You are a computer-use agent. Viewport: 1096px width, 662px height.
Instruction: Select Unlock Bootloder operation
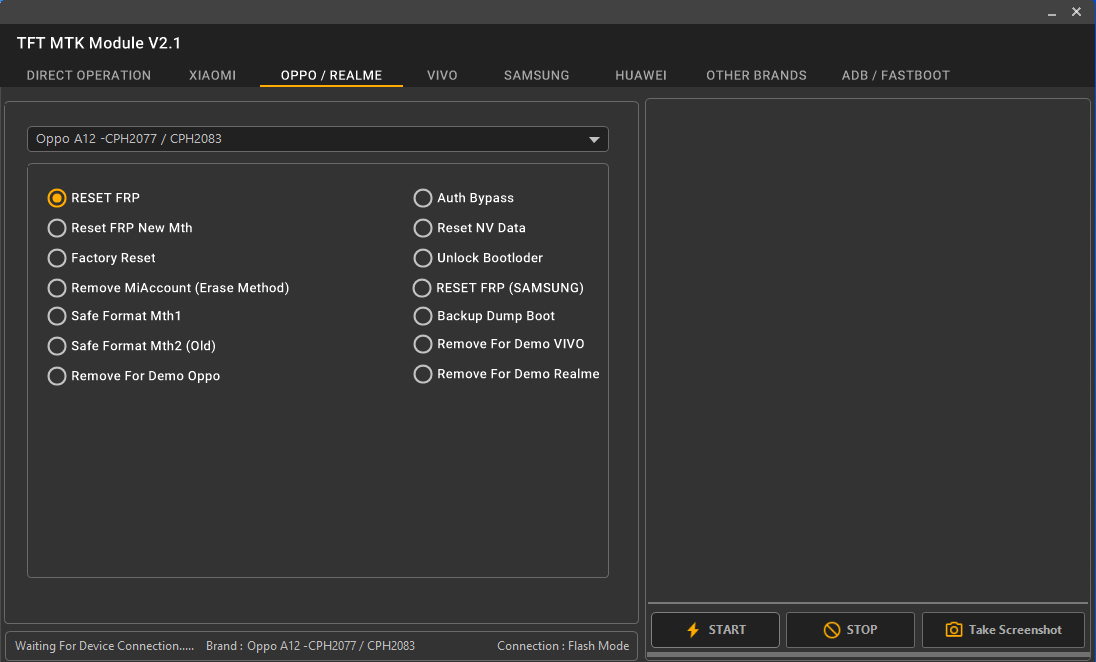tap(422, 258)
